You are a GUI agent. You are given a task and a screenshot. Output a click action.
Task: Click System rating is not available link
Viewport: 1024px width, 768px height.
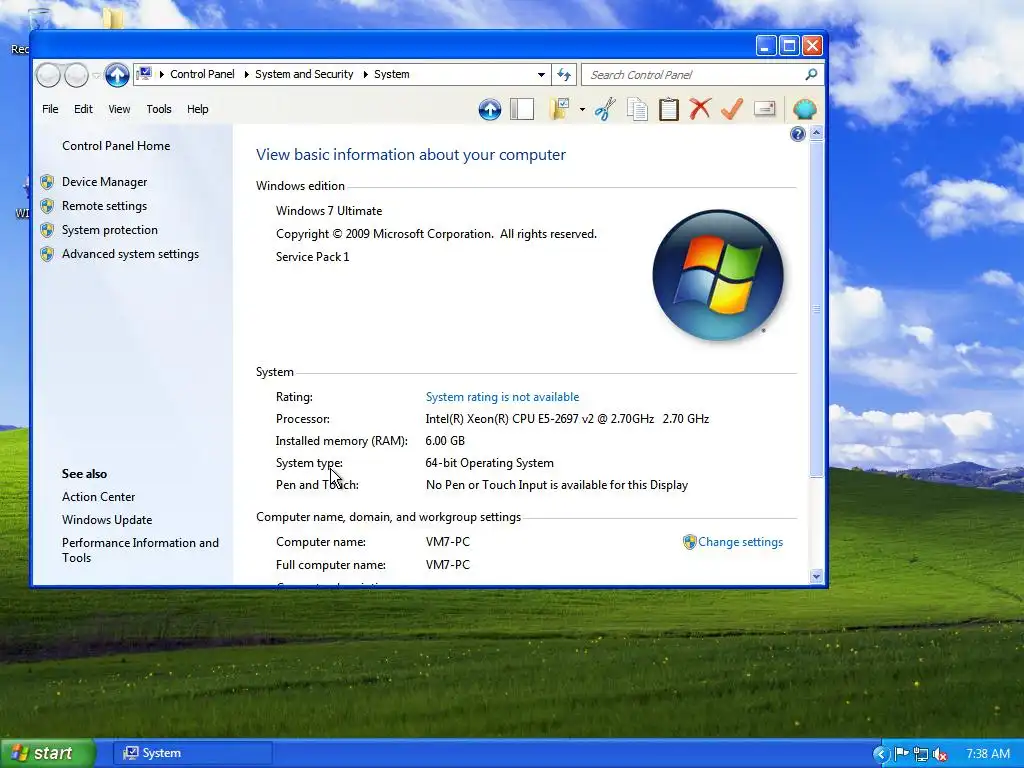[502, 397]
